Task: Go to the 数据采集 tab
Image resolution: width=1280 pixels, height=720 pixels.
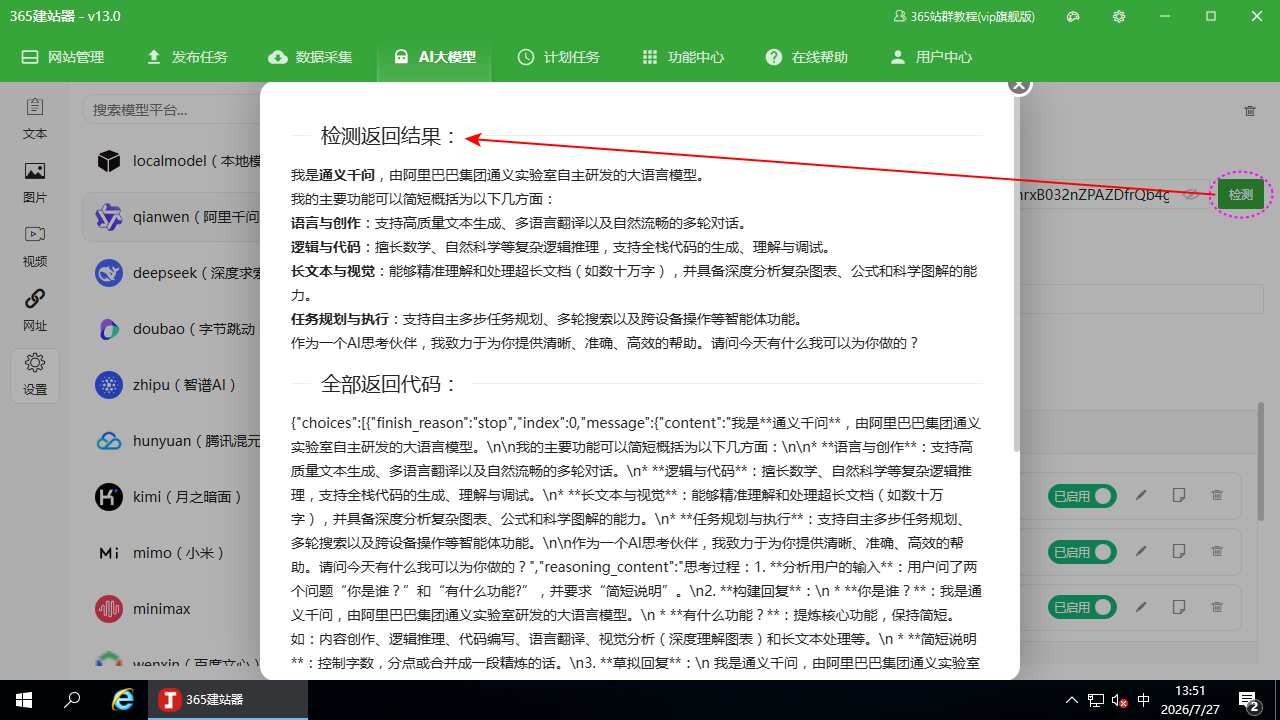Action: 311,57
